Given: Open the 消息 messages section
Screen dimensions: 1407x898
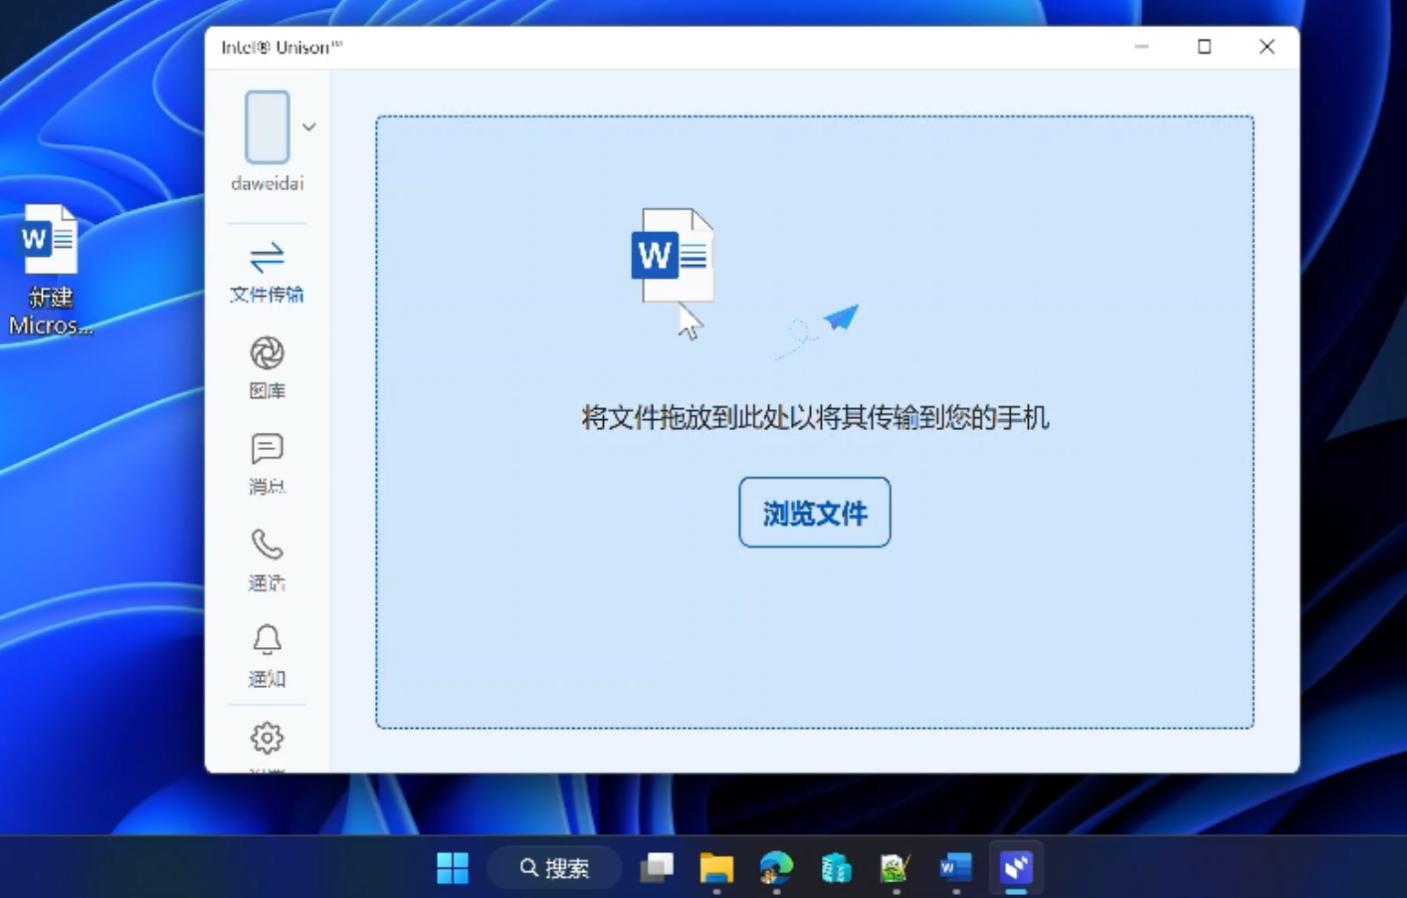Looking at the screenshot, I should [x=266, y=463].
